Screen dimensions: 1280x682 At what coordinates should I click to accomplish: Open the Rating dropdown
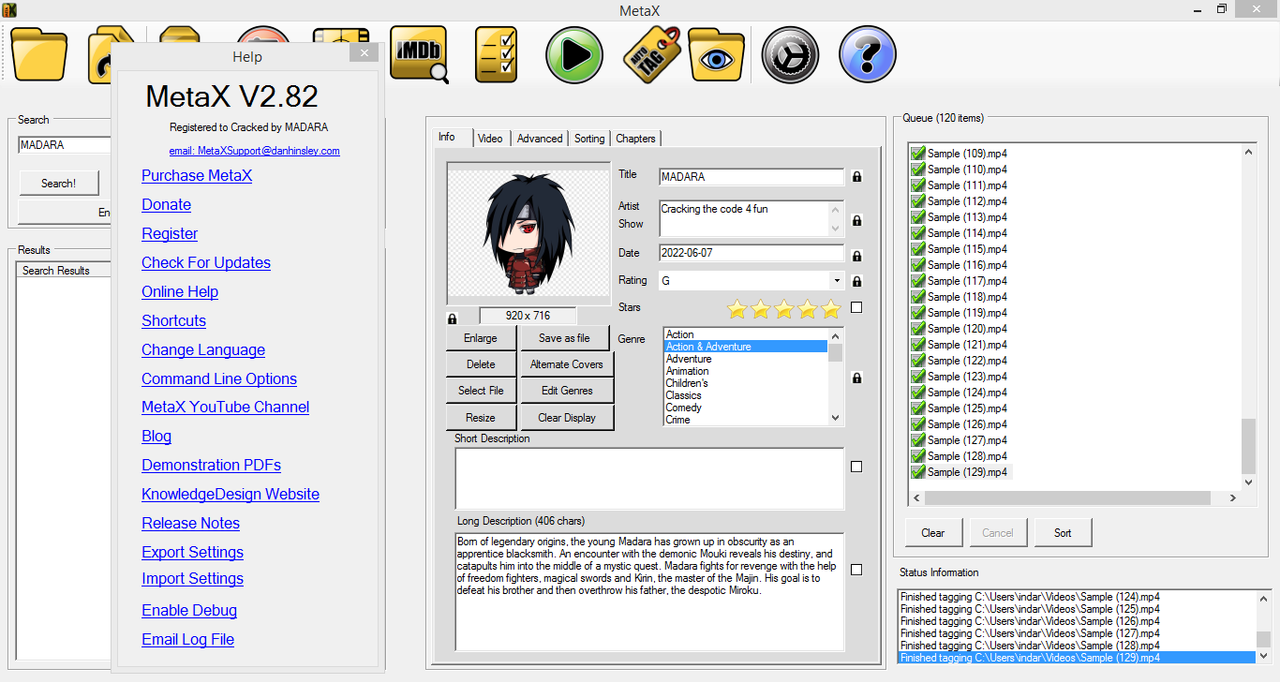837,281
